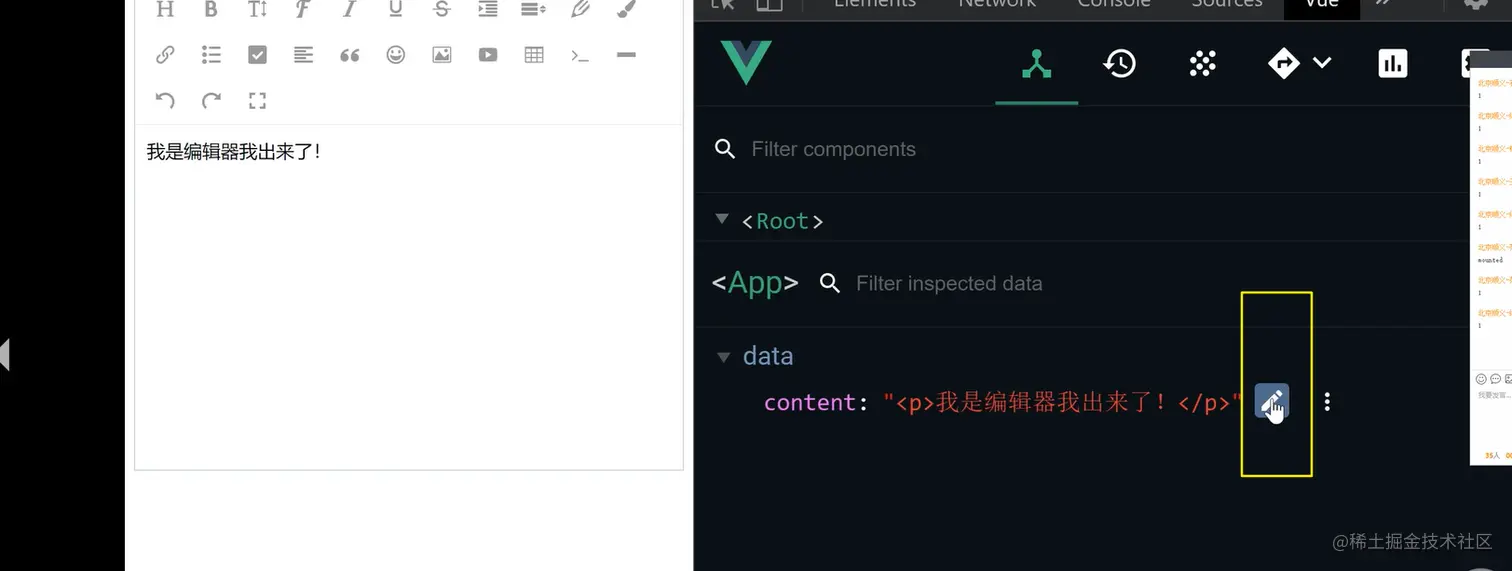Open the three-dot menu beside content
The image size is (1512, 571).
click(1327, 402)
